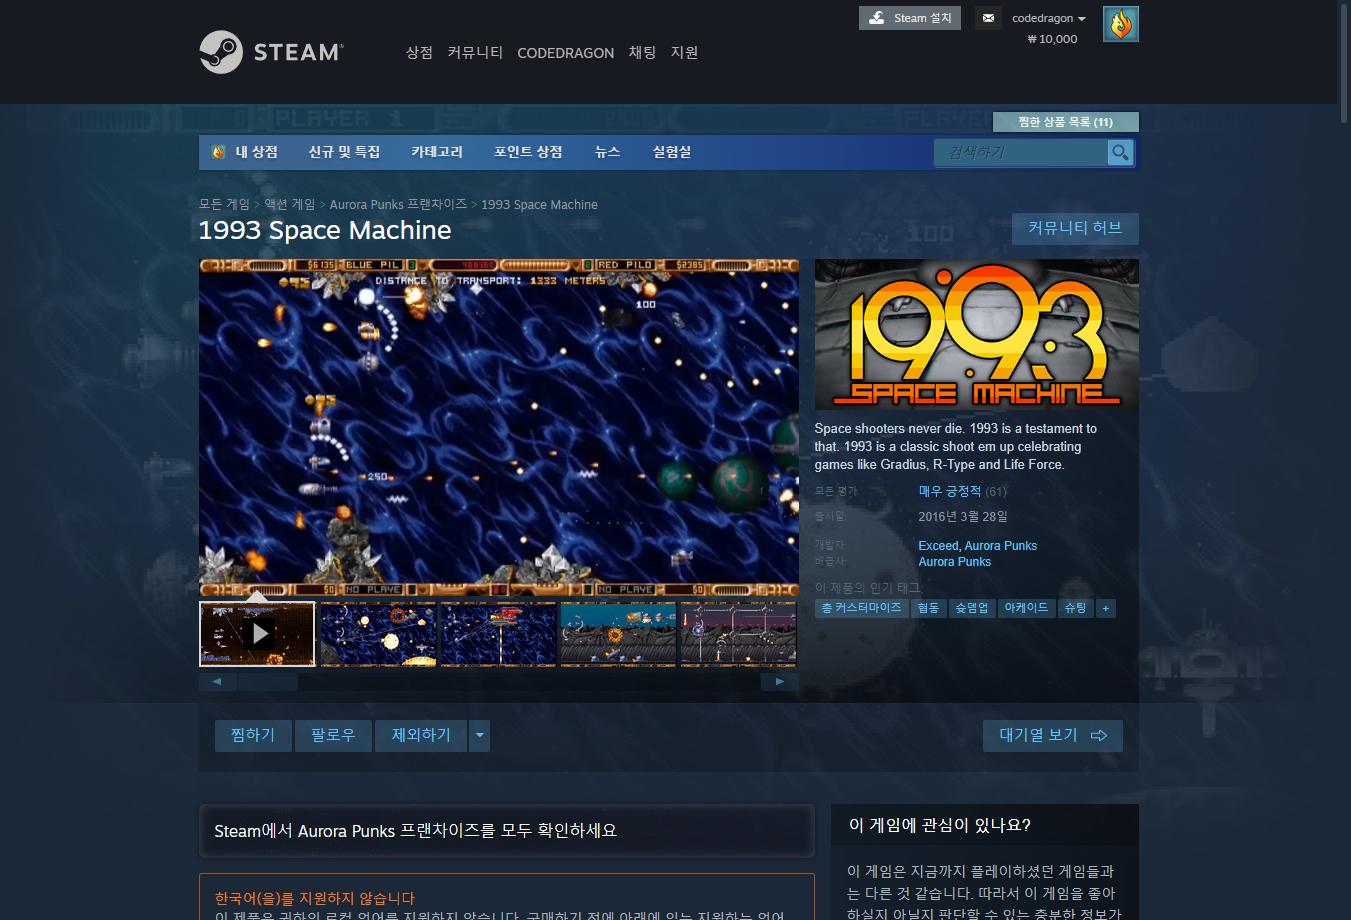Image resolution: width=1351 pixels, height=920 pixels.
Task: Open 커뮤니티 in top navigation
Action: 475,52
